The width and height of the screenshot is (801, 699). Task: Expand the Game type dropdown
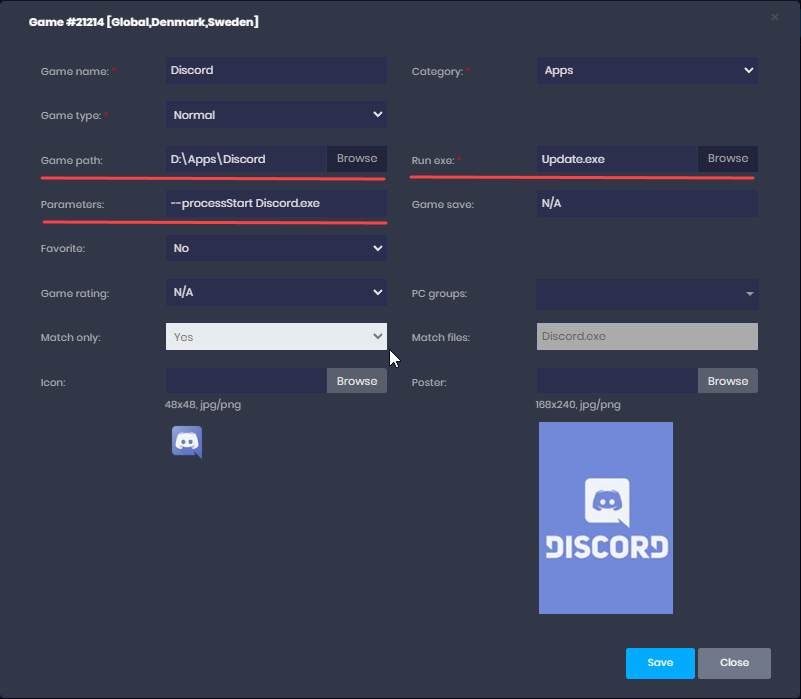[x=276, y=115]
